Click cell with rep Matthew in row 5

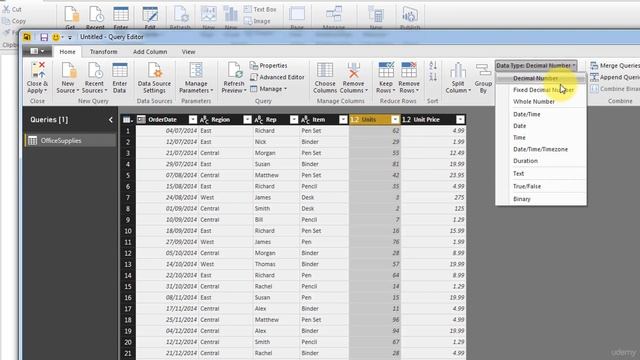tap(276, 175)
